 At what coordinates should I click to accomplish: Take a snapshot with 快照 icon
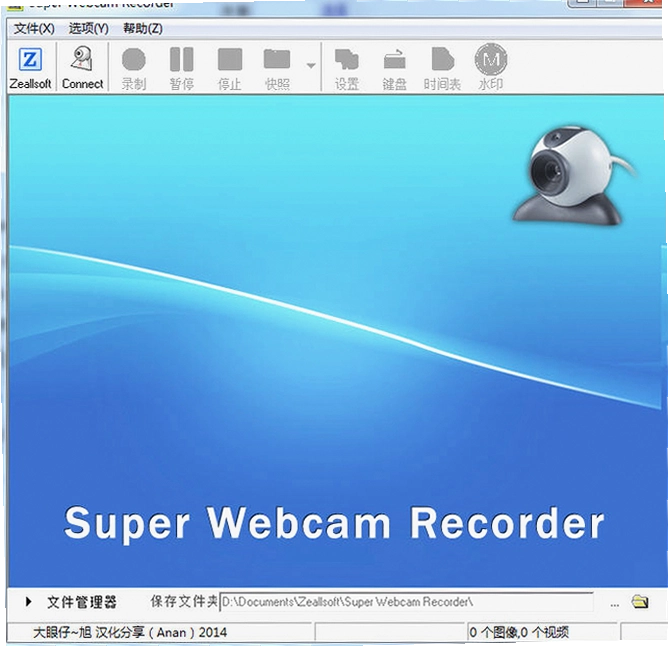[x=277, y=68]
